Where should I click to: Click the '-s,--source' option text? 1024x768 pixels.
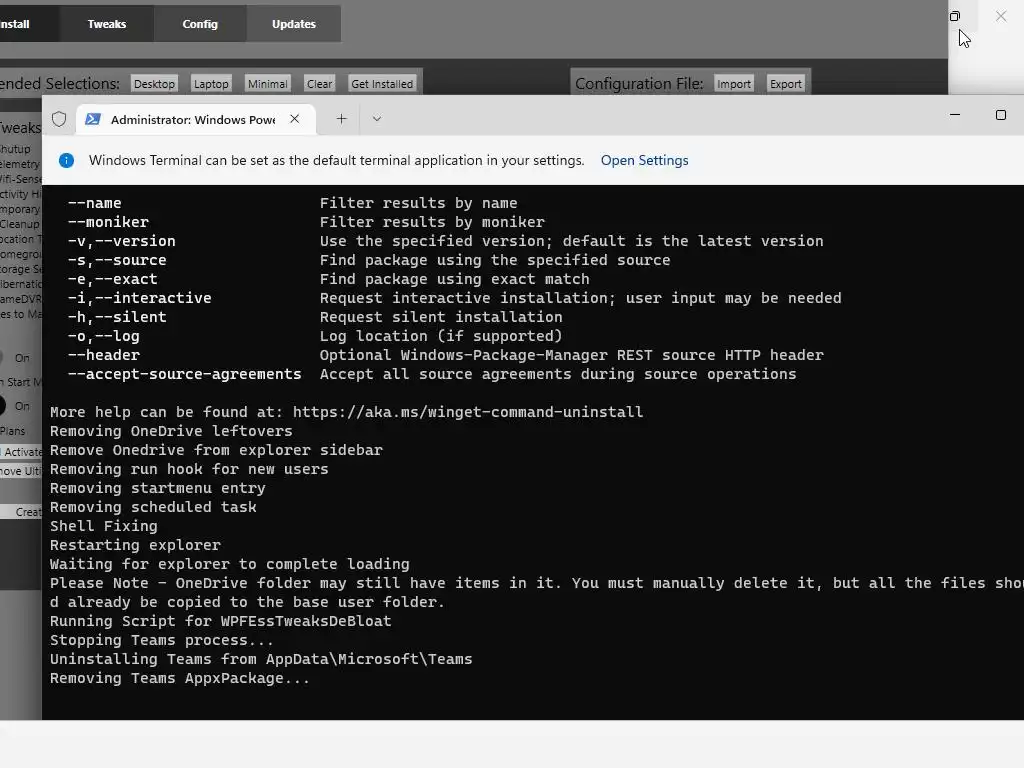(117, 260)
